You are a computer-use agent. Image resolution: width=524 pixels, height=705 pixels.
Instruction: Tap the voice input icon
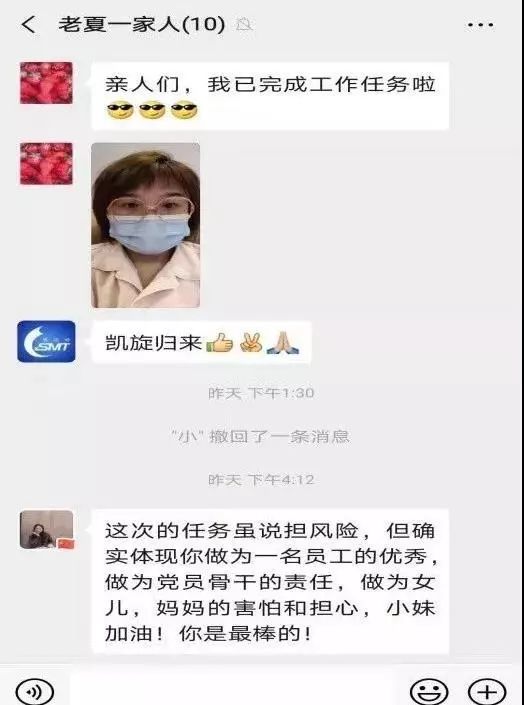[x=35, y=692]
